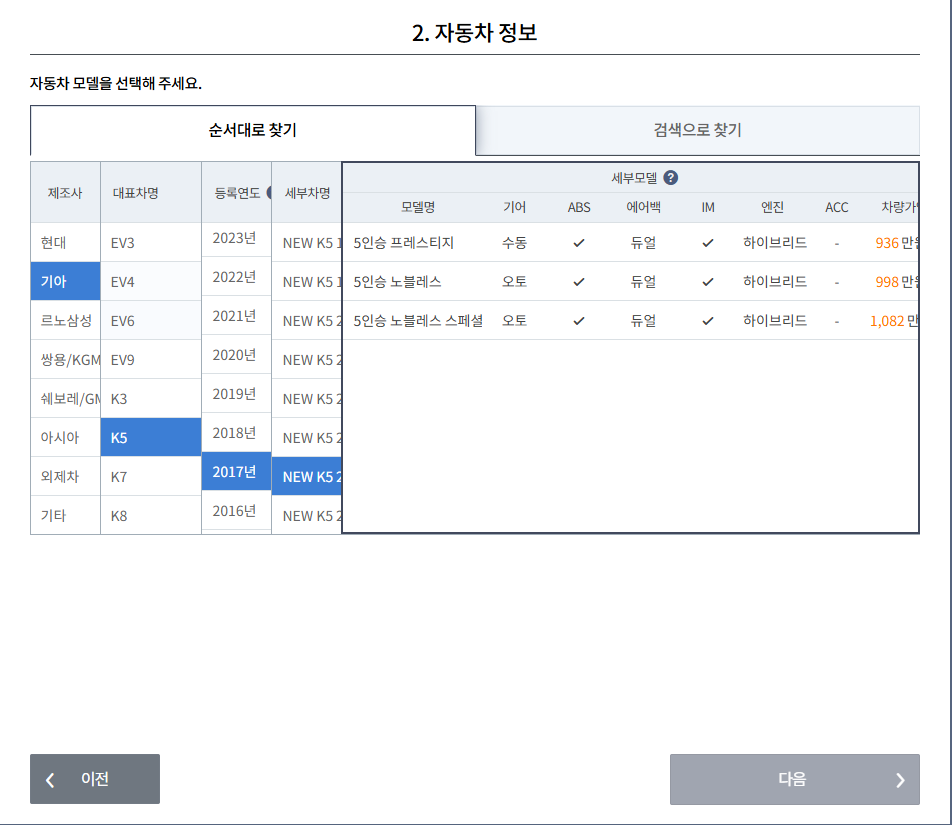Choose car model EV4
Image resolution: width=952 pixels, height=825 pixels.
click(151, 281)
